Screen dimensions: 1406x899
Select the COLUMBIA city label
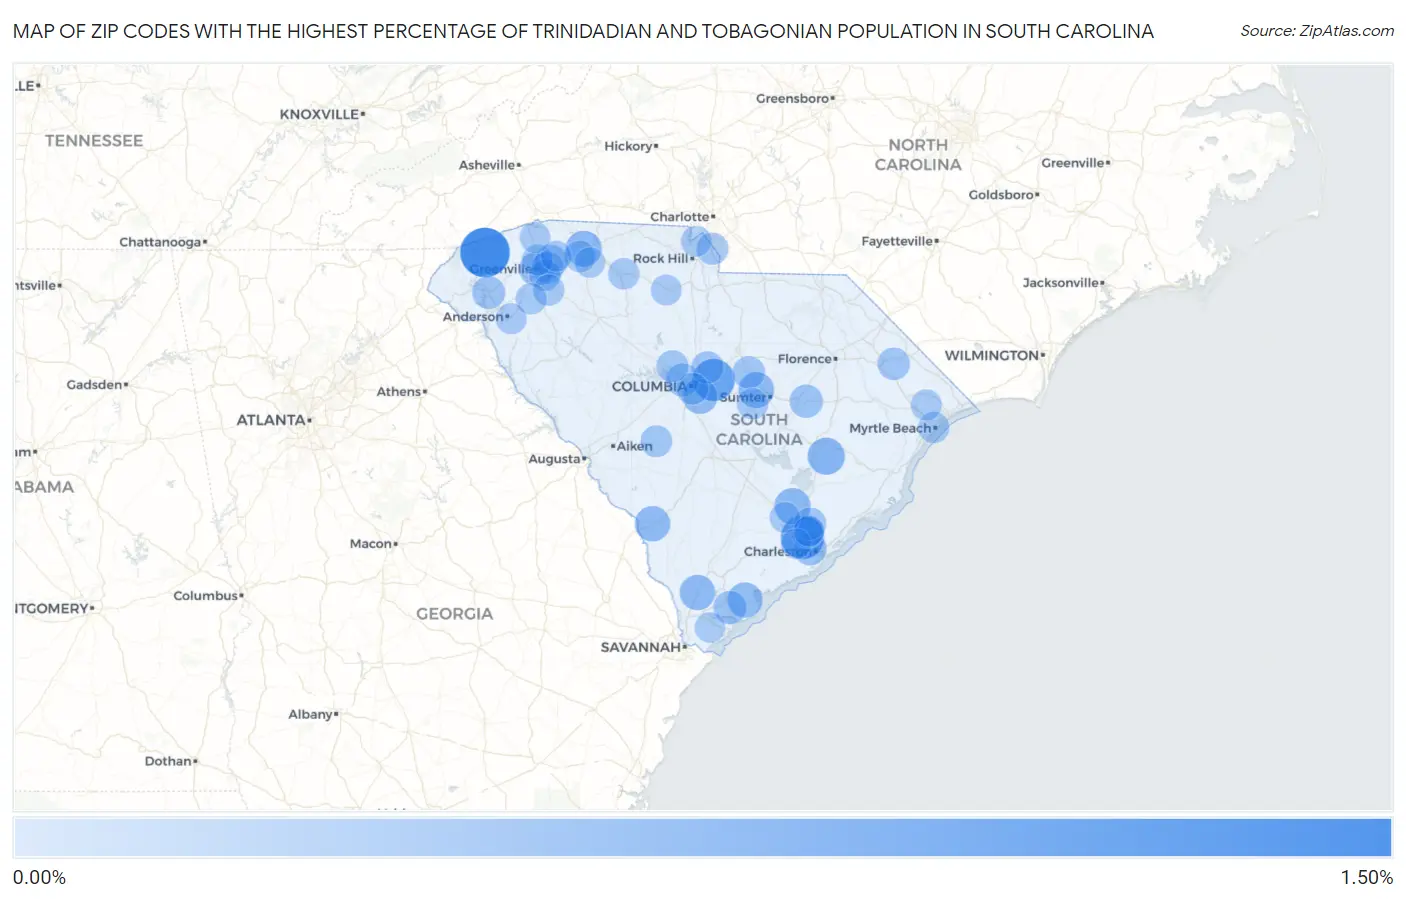tap(649, 386)
